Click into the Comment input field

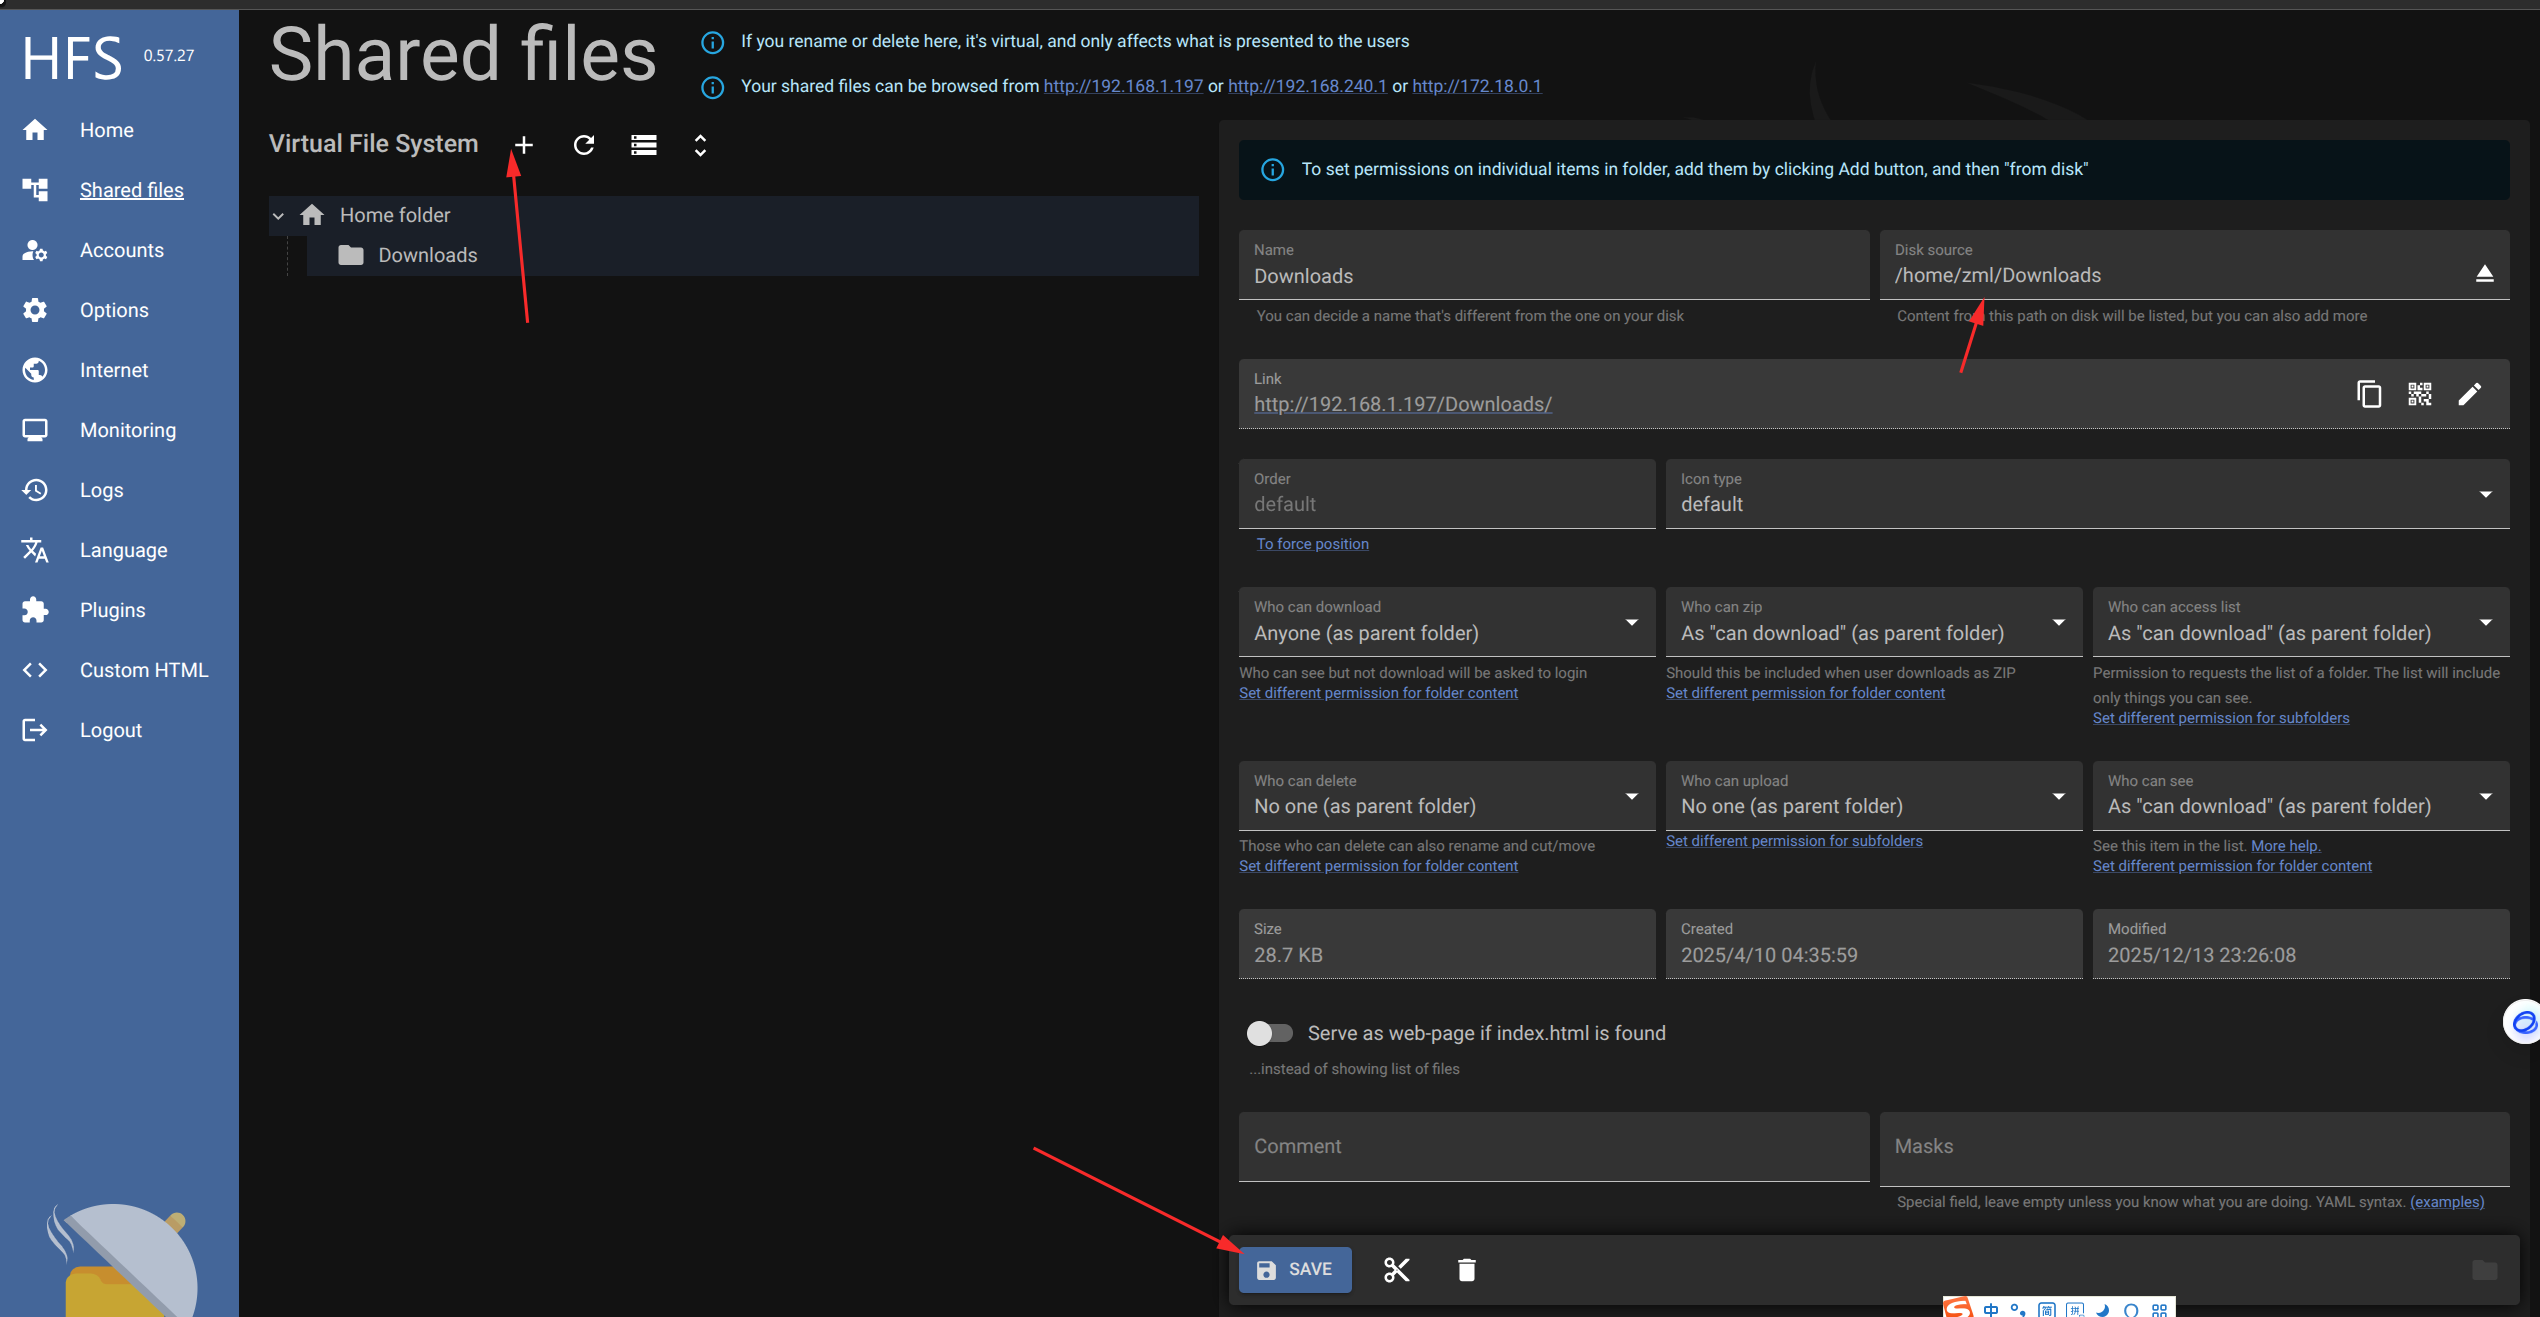[x=1553, y=1147]
